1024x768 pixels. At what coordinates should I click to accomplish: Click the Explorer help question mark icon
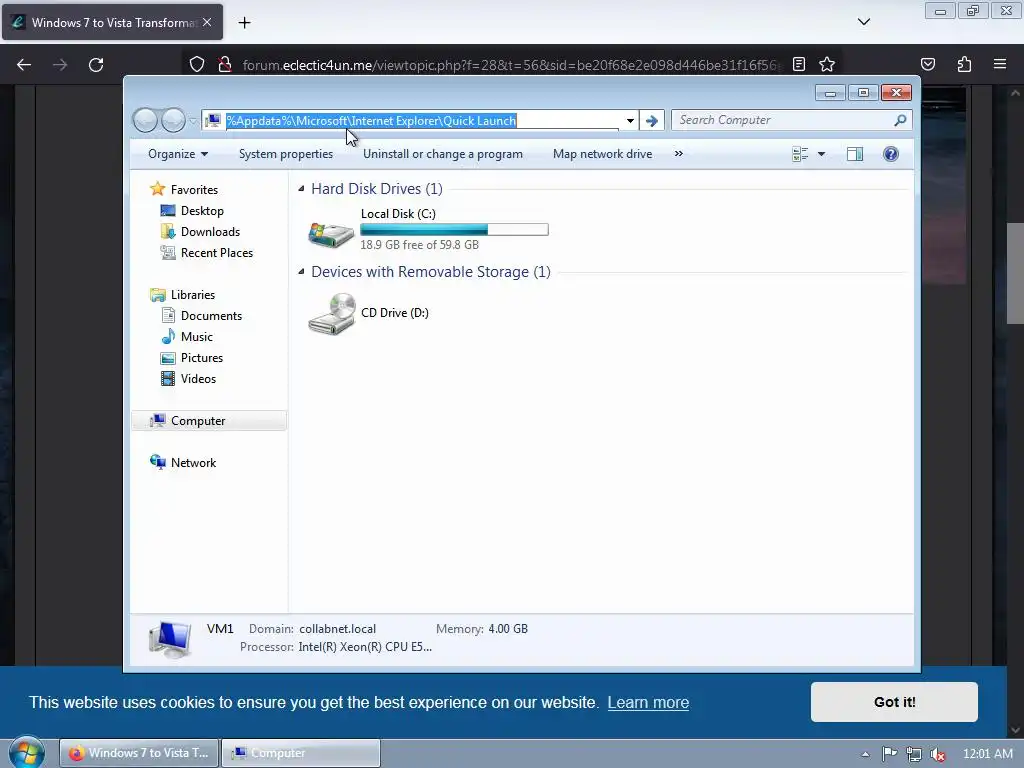[x=890, y=154]
